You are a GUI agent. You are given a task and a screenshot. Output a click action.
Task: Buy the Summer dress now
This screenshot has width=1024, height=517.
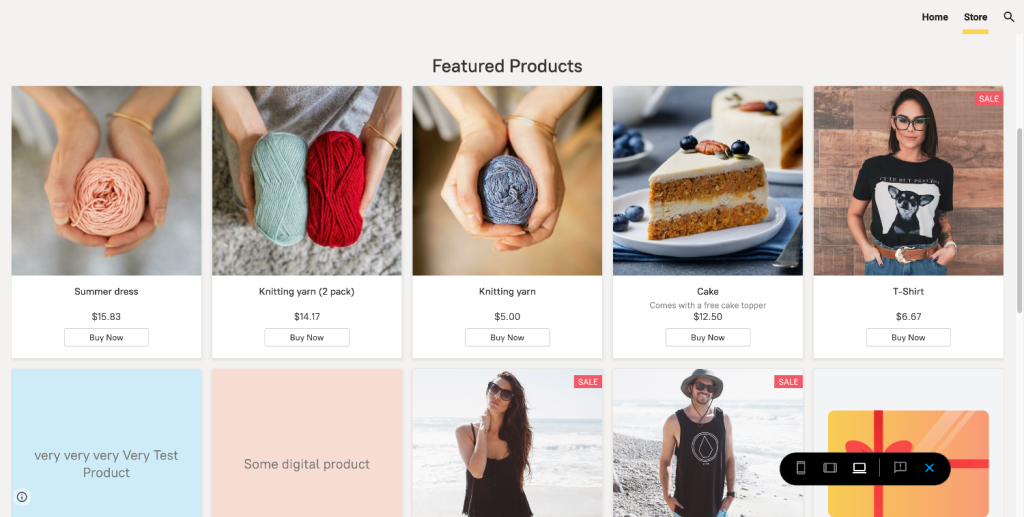coord(106,338)
